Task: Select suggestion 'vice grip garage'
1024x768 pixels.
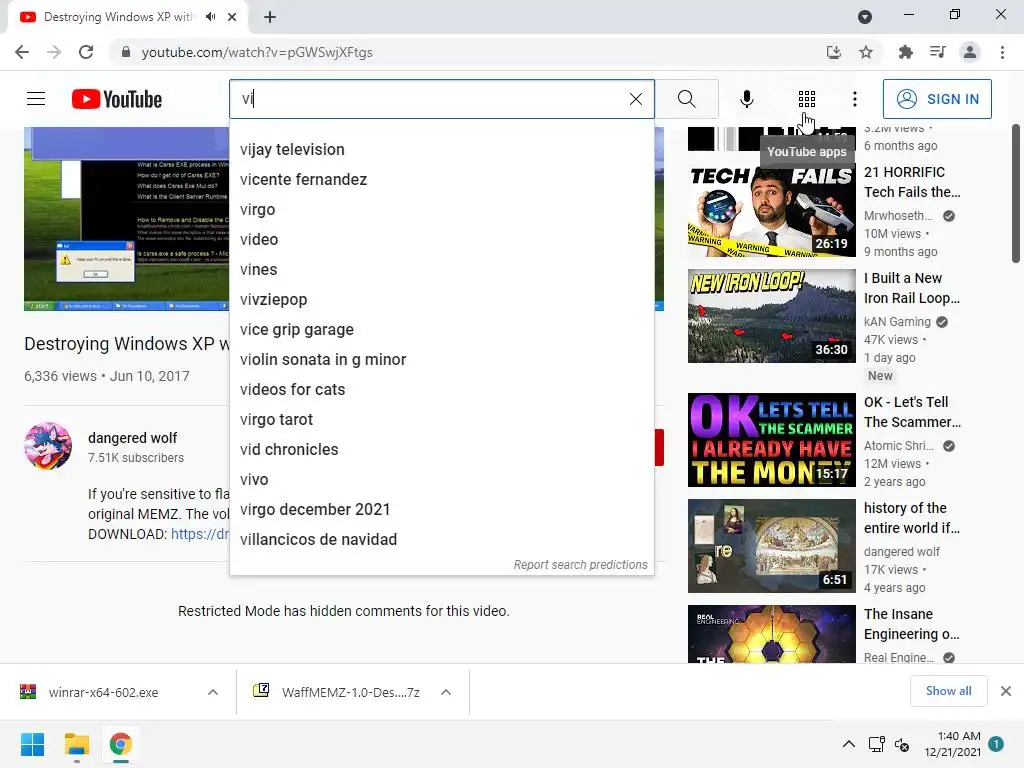Action: tap(441, 330)
